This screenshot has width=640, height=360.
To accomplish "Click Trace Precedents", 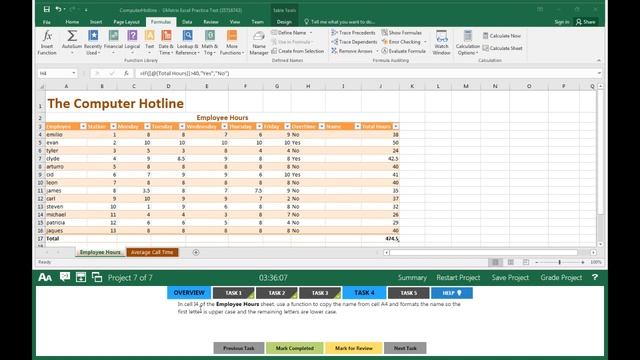I will pyautogui.click(x=353, y=33).
